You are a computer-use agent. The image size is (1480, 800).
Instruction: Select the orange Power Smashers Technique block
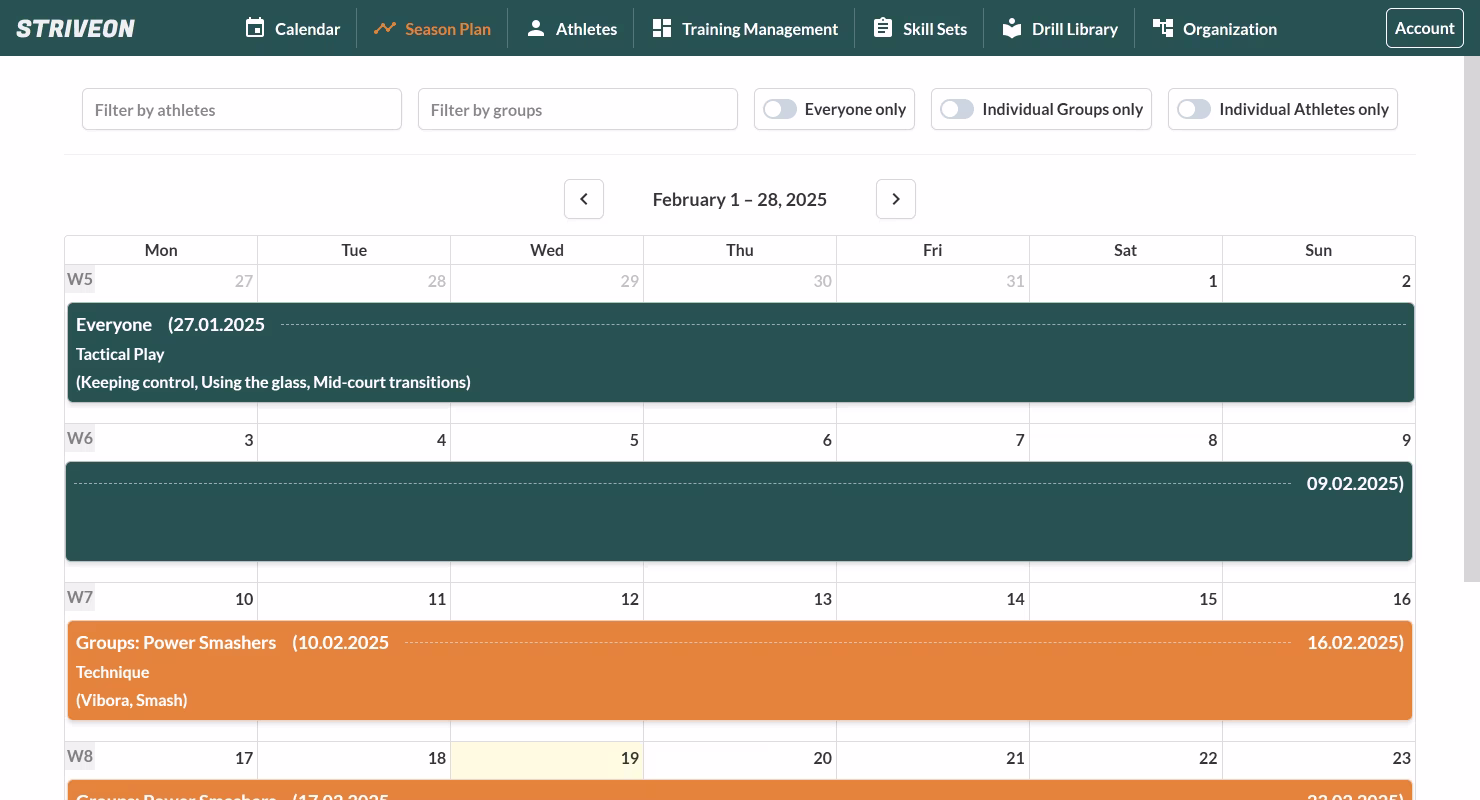pos(740,671)
